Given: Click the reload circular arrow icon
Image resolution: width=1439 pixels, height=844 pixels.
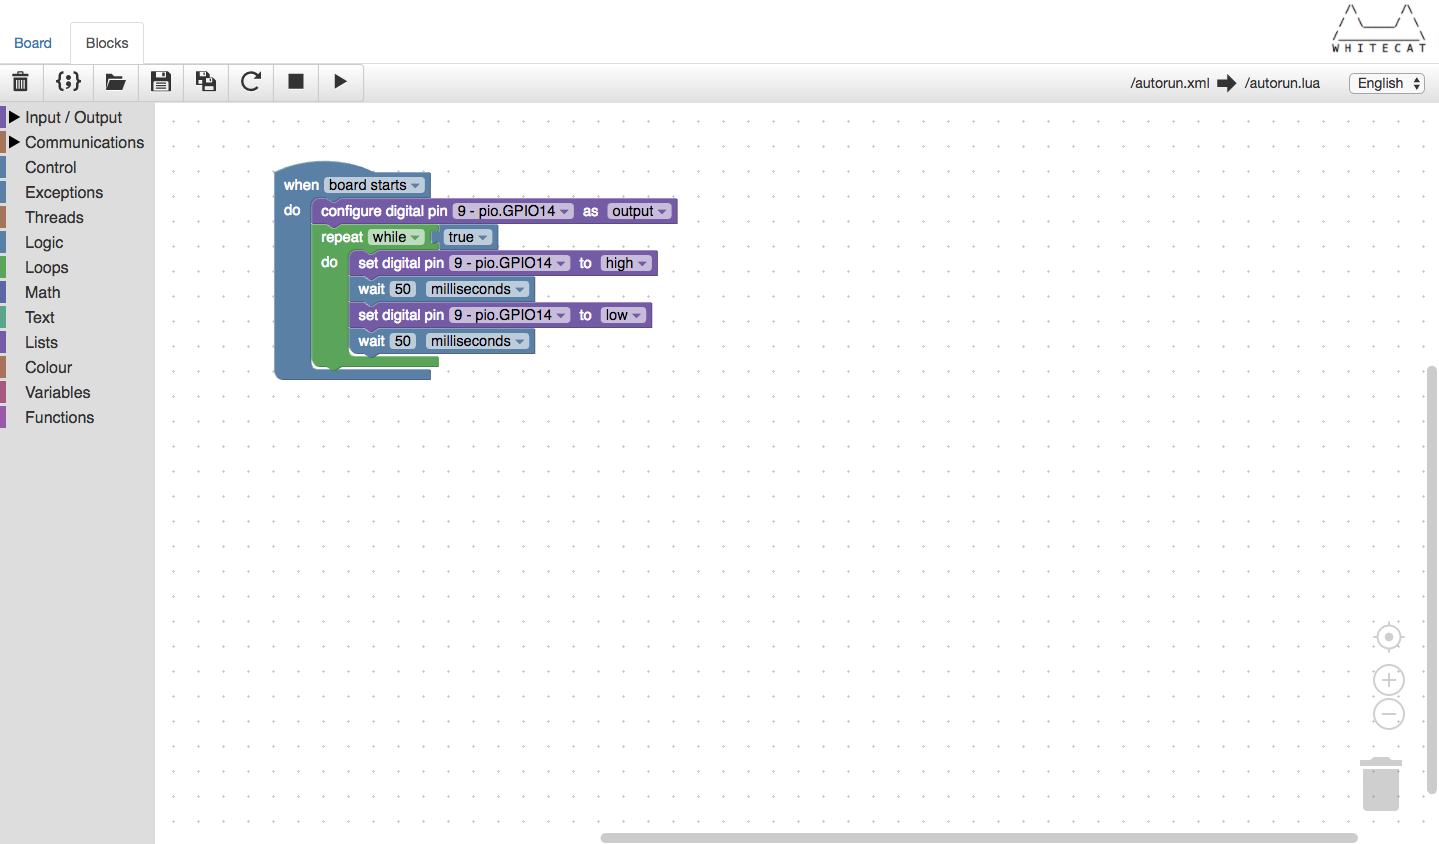Looking at the screenshot, I should [251, 82].
